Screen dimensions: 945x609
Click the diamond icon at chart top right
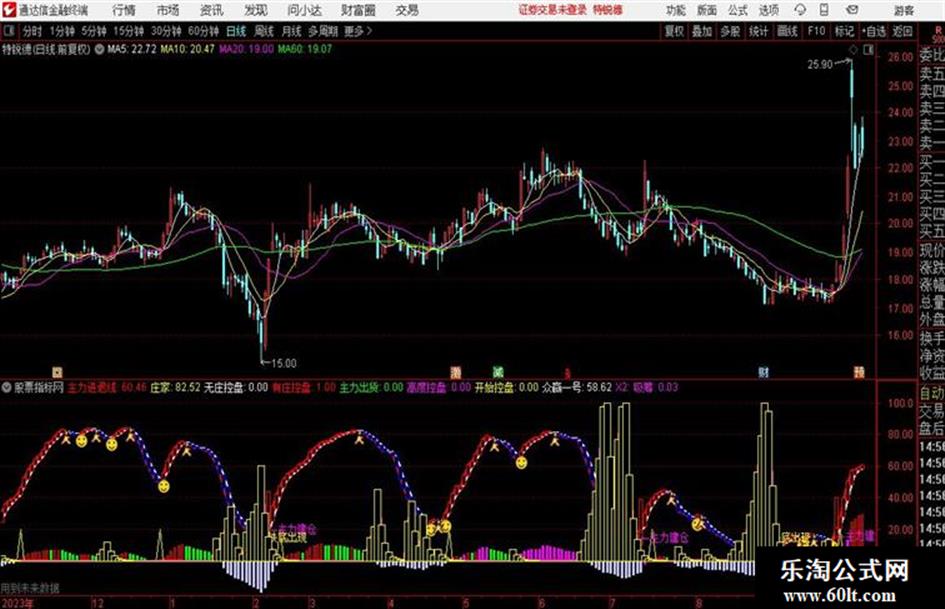(853, 51)
